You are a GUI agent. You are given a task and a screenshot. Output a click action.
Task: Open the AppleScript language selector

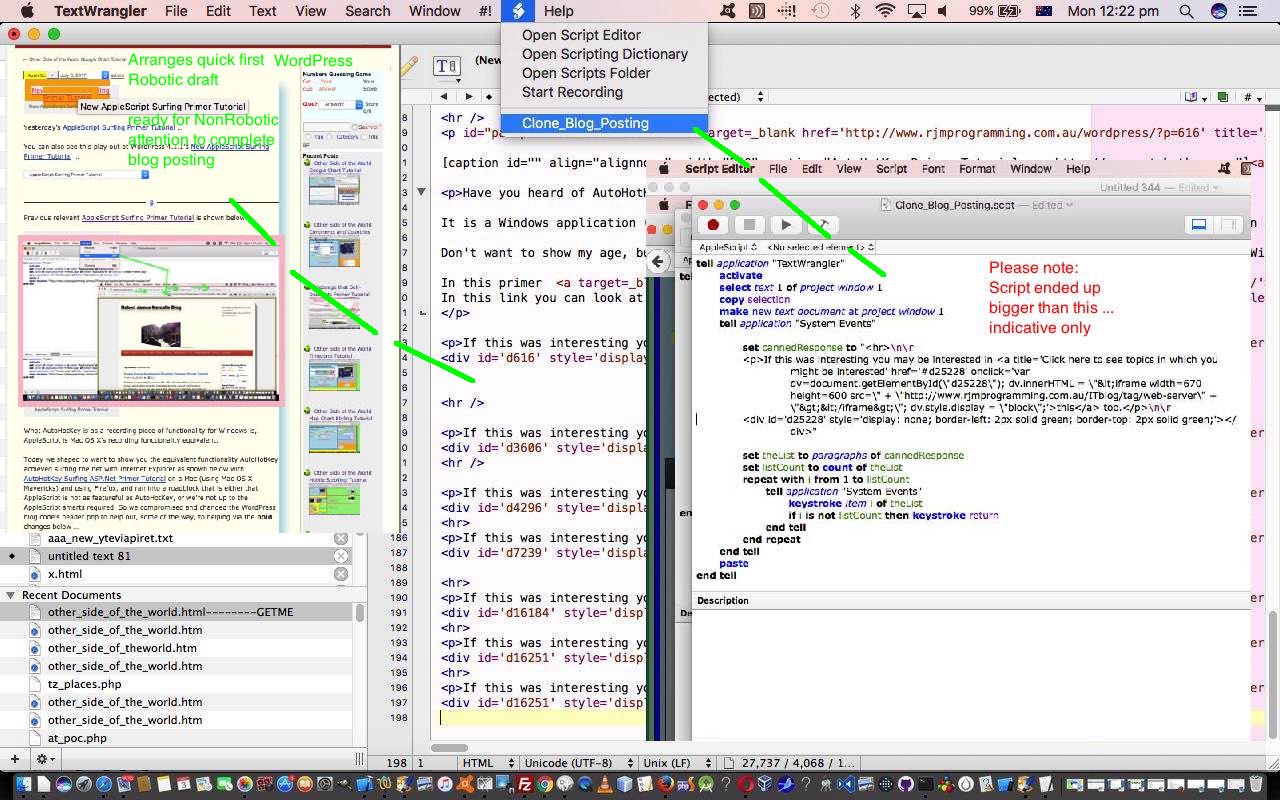point(727,247)
